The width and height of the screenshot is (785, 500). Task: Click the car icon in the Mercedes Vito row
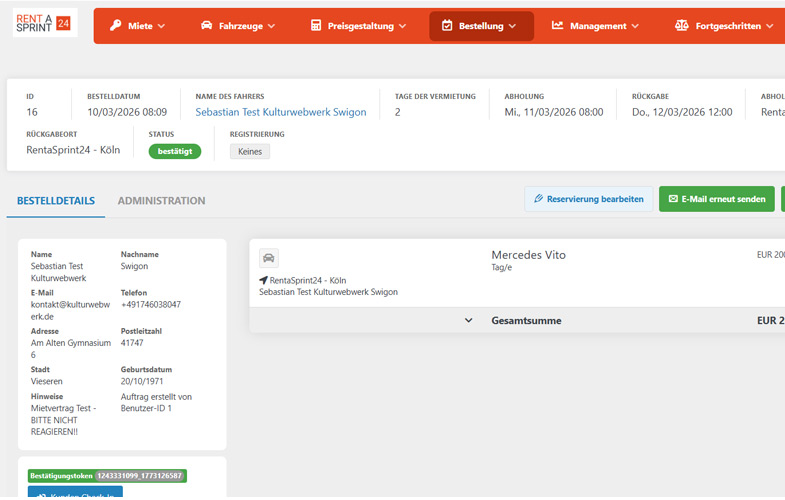coord(268,257)
